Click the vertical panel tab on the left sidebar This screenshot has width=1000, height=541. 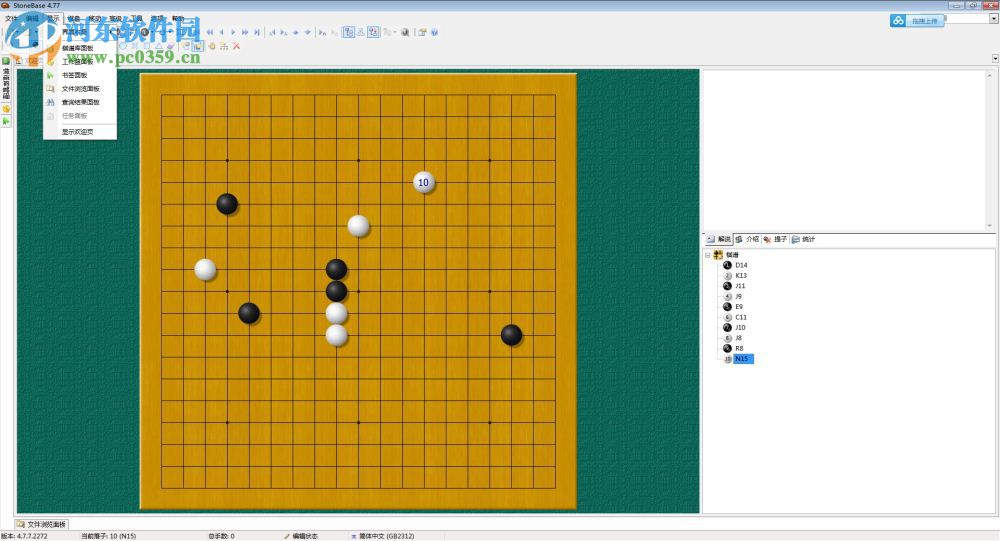[6, 85]
